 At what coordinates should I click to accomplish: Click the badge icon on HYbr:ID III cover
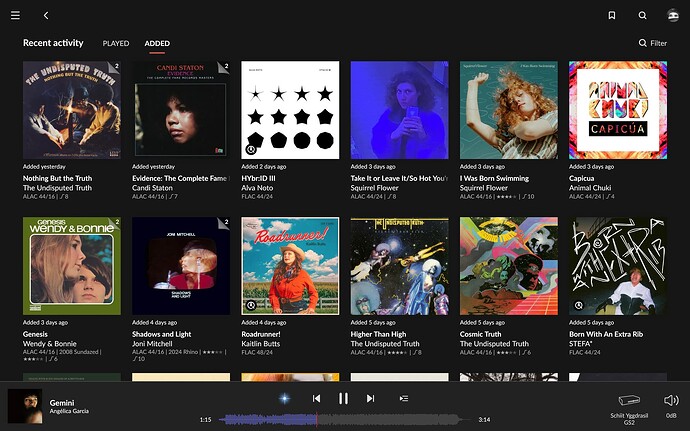(251, 150)
